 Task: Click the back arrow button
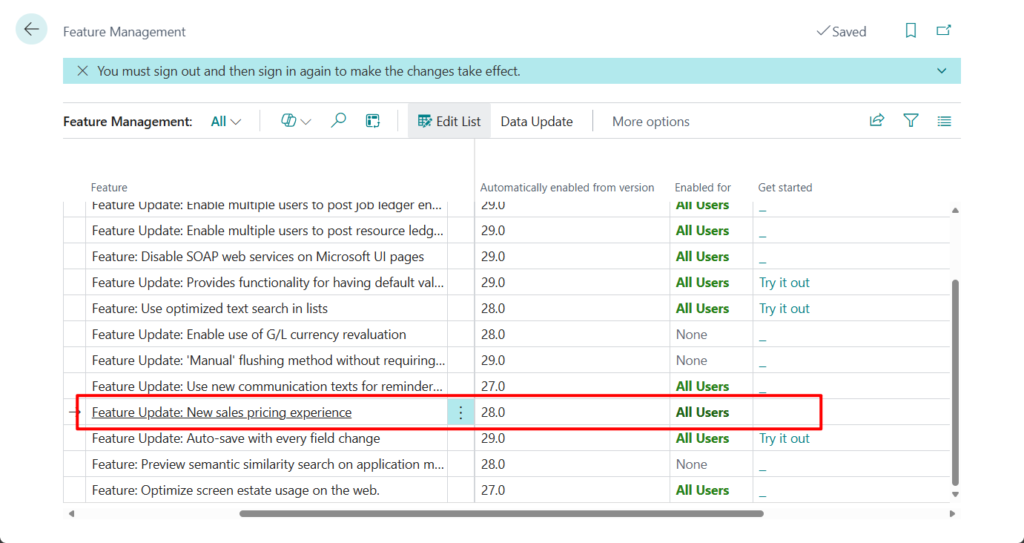tap(31, 30)
